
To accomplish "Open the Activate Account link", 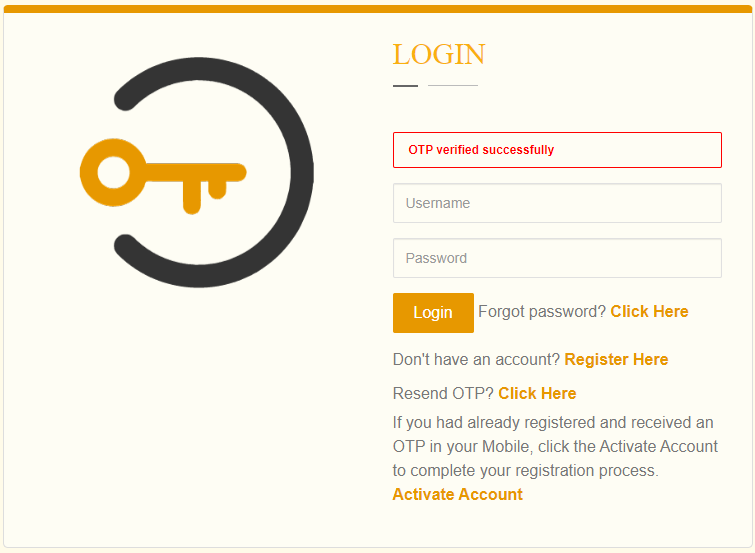I will (457, 495).
